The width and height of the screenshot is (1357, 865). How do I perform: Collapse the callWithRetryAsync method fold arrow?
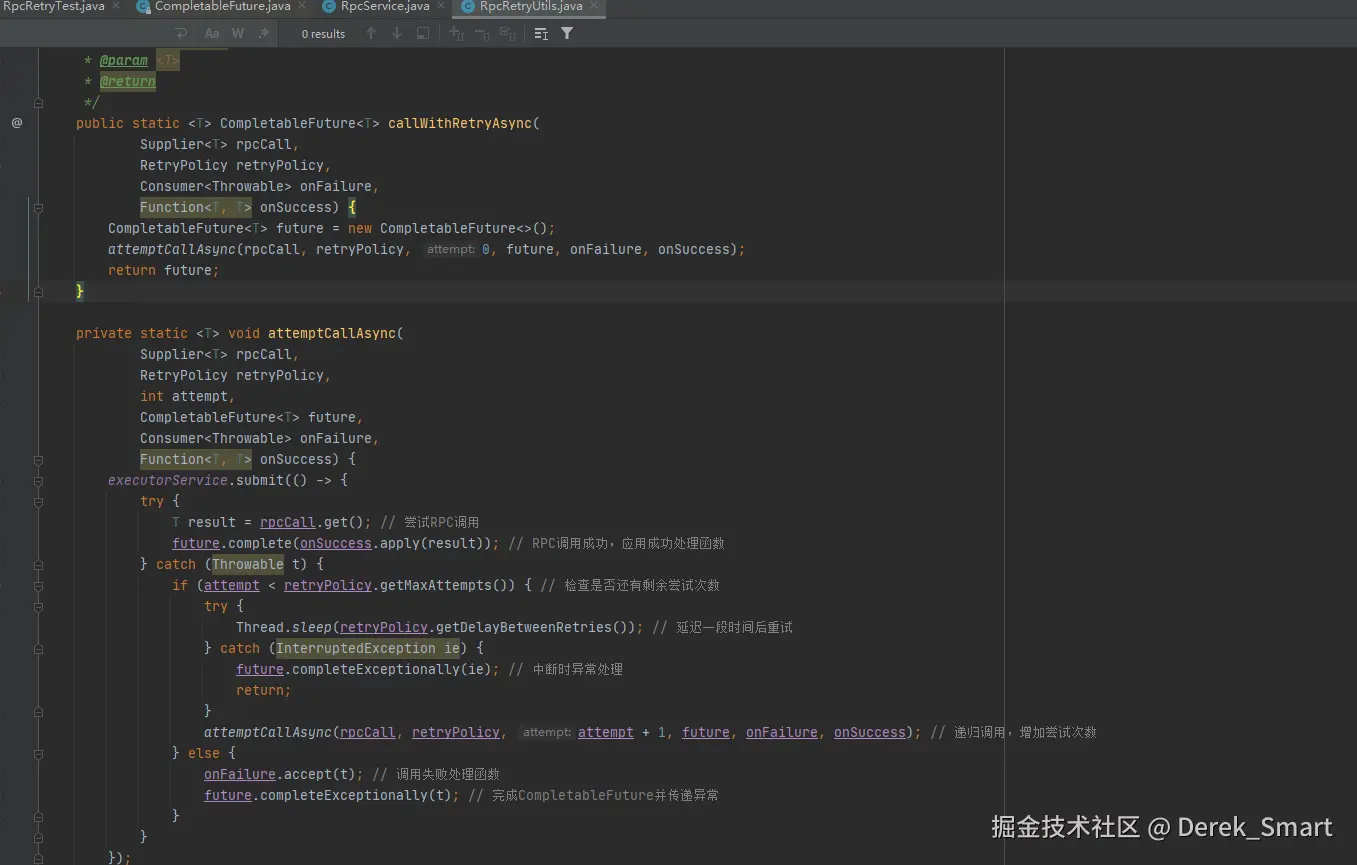pos(38,208)
